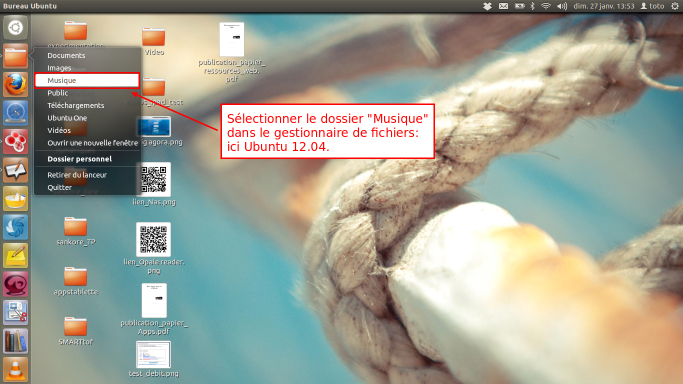Open the dark red swirl launcher icon
The width and height of the screenshot is (683, 384).
(x=15, y=284)
